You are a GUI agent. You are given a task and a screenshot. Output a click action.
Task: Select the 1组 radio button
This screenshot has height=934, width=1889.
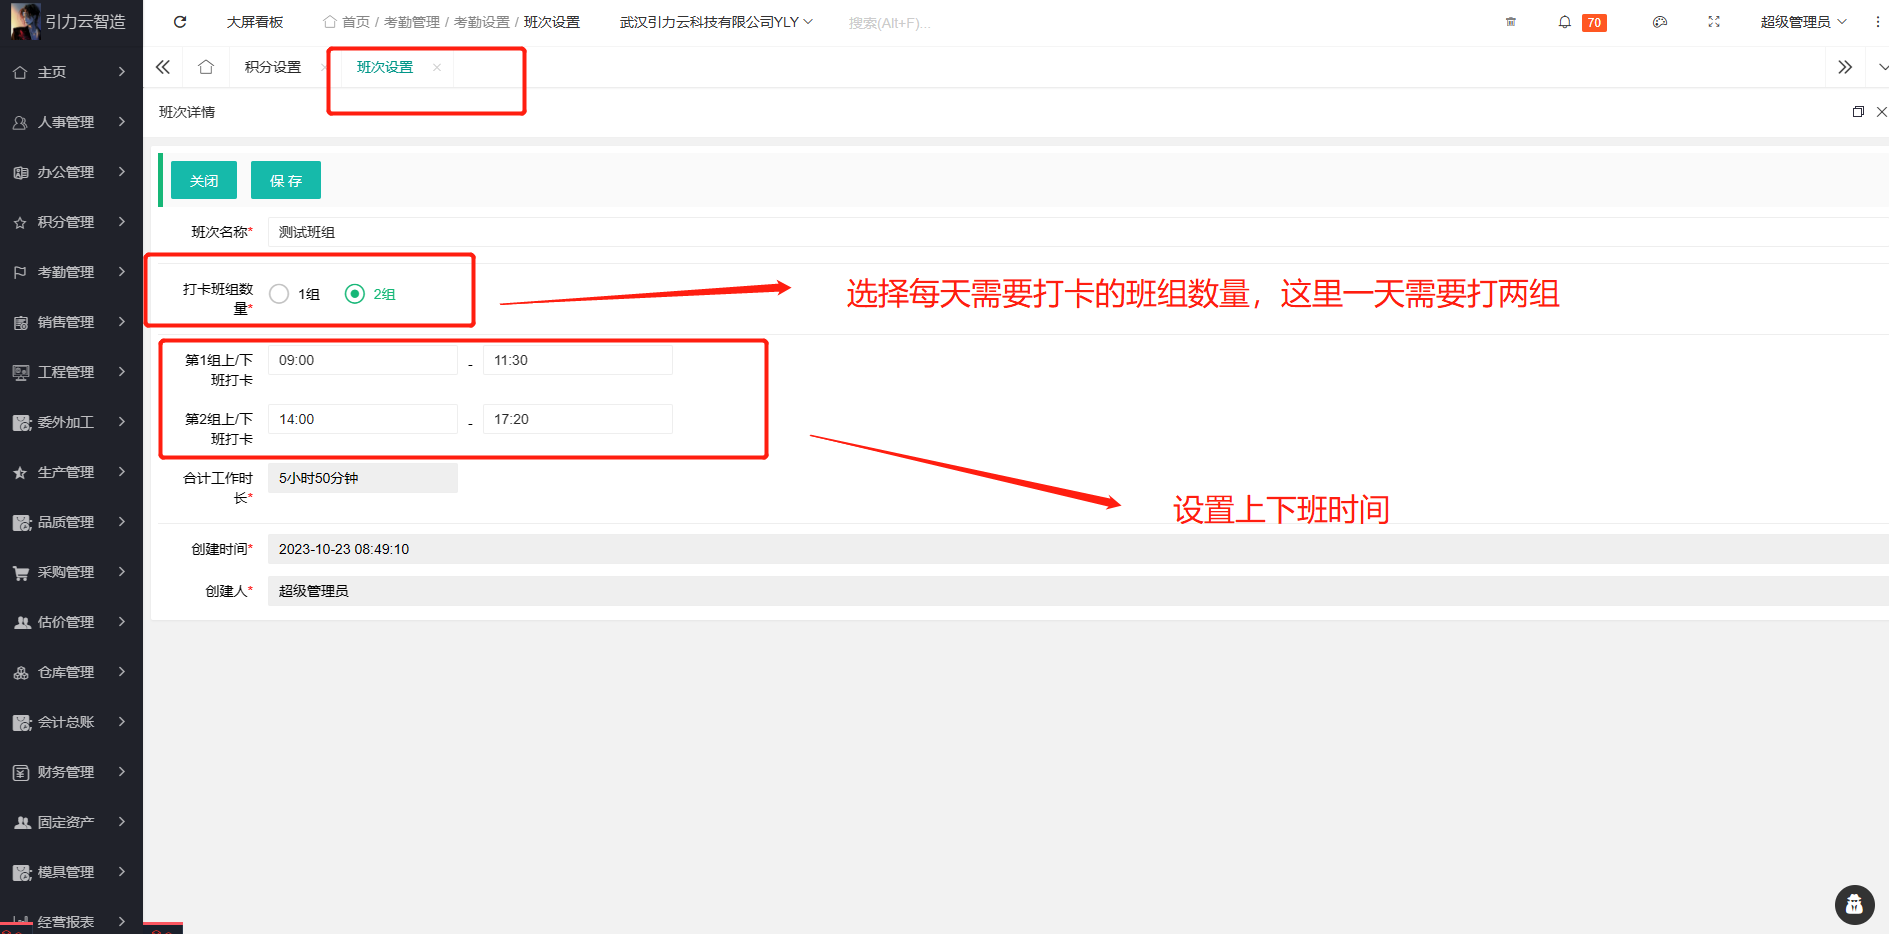pos(280,294)
